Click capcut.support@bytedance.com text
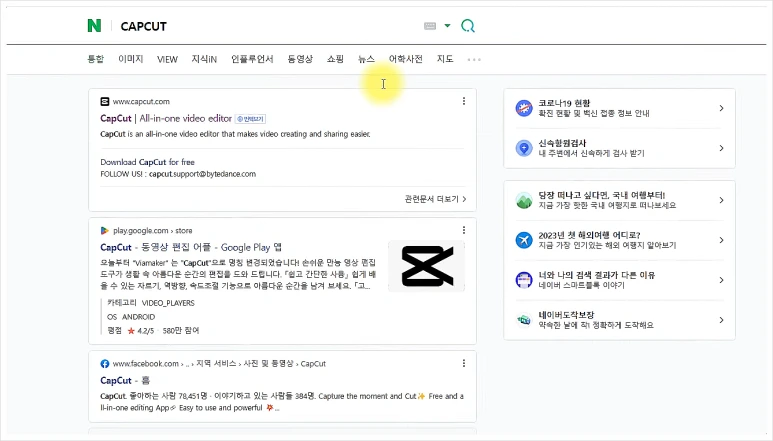The image size is (773, 441). pyautogui.click(x=202, y=174)
